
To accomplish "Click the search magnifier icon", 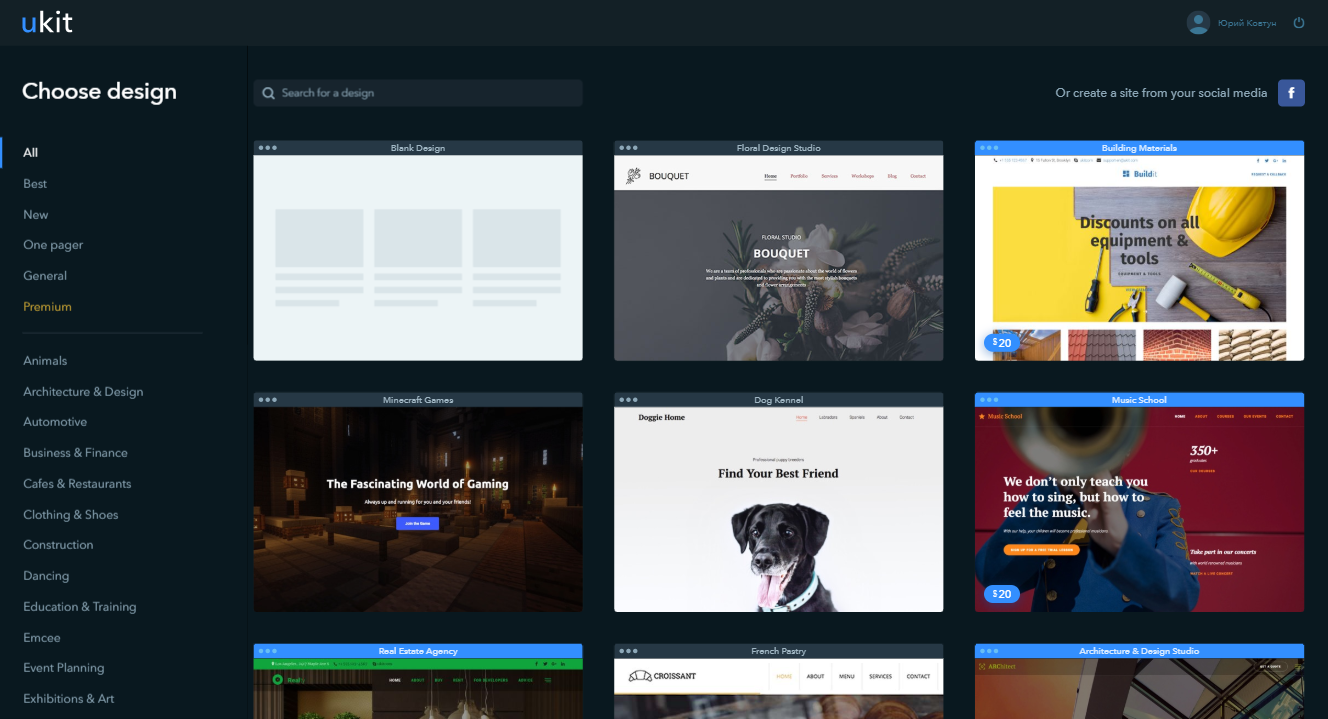I will click(269, 93).
